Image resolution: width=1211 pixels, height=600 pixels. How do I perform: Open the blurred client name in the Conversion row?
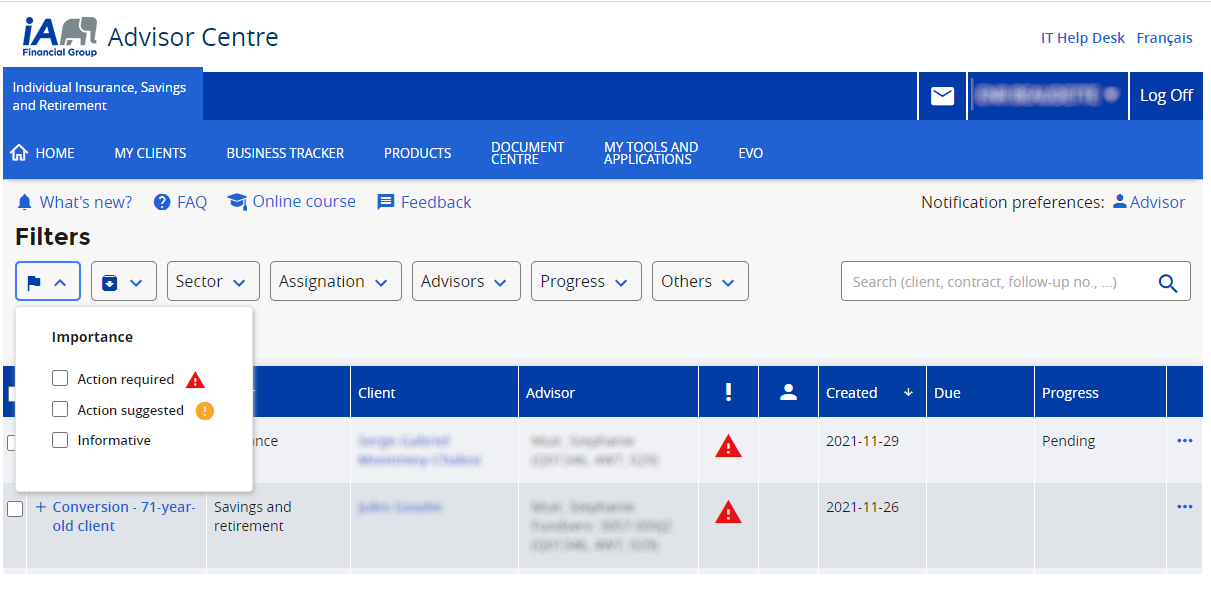pos(399,507)
